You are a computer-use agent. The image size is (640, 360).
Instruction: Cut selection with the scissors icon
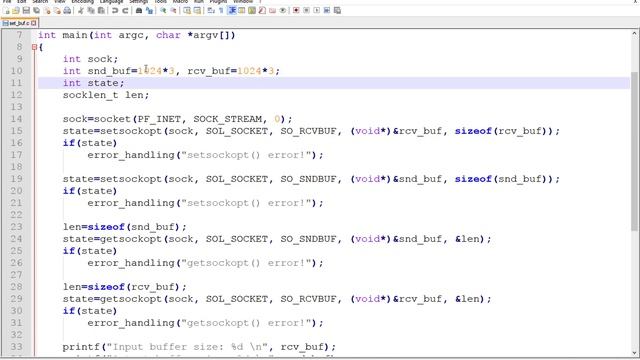pos(81,10)
